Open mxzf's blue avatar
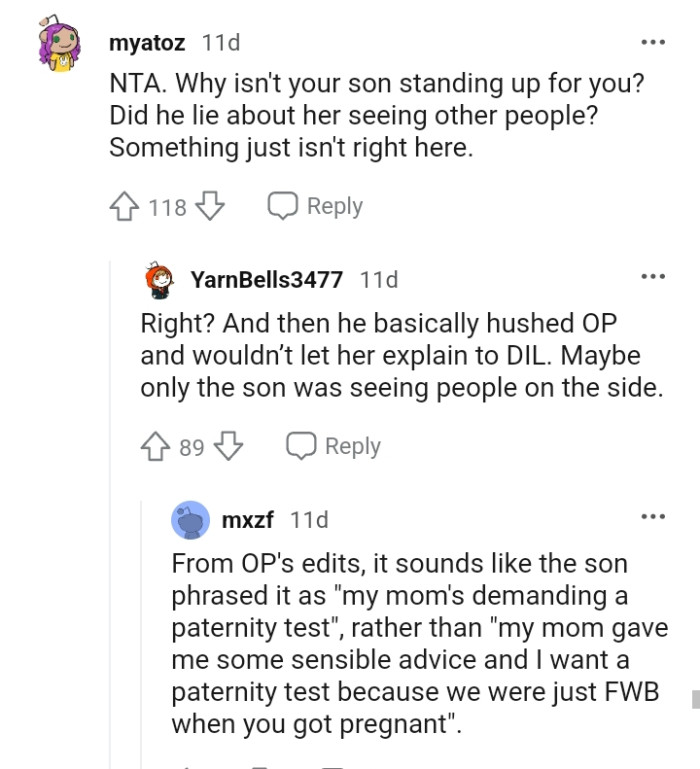This screenshot has width=700, height=769. click(190, 520)
